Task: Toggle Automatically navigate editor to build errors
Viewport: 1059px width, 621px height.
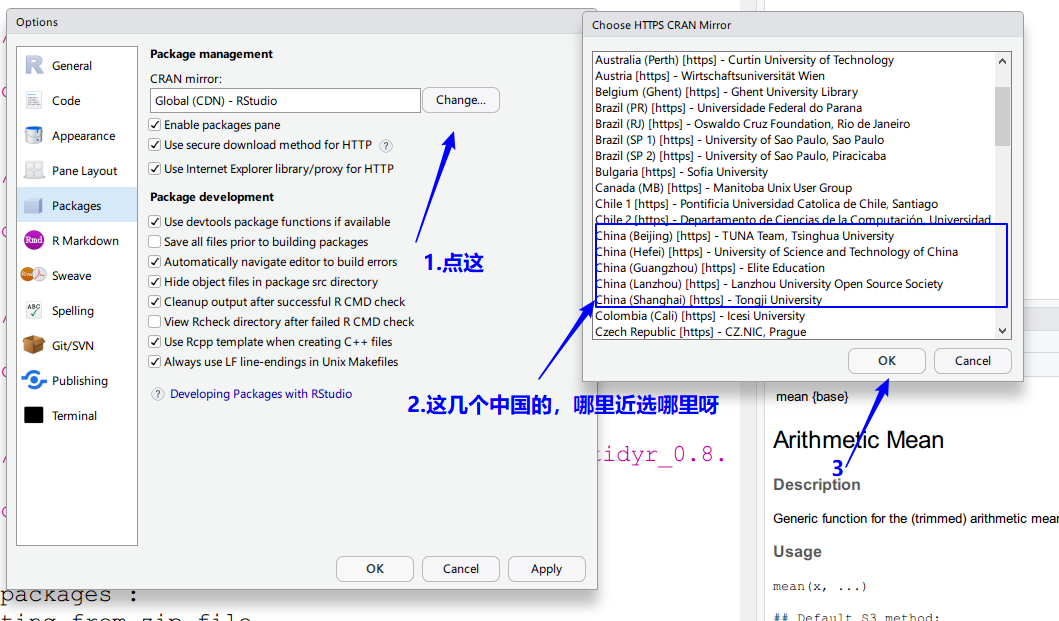Action: 155,262
